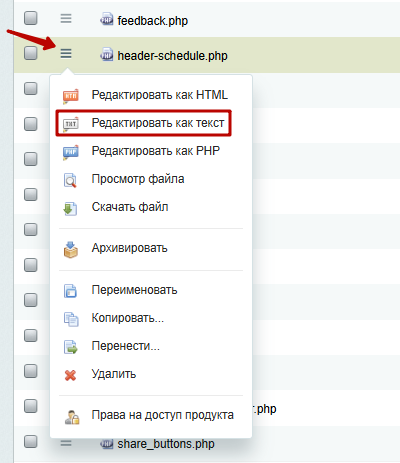Viewport: 400px width, 463px height.
Task: Tick the checkbox for header-schedule.php
Action: (x=31, y=53)
